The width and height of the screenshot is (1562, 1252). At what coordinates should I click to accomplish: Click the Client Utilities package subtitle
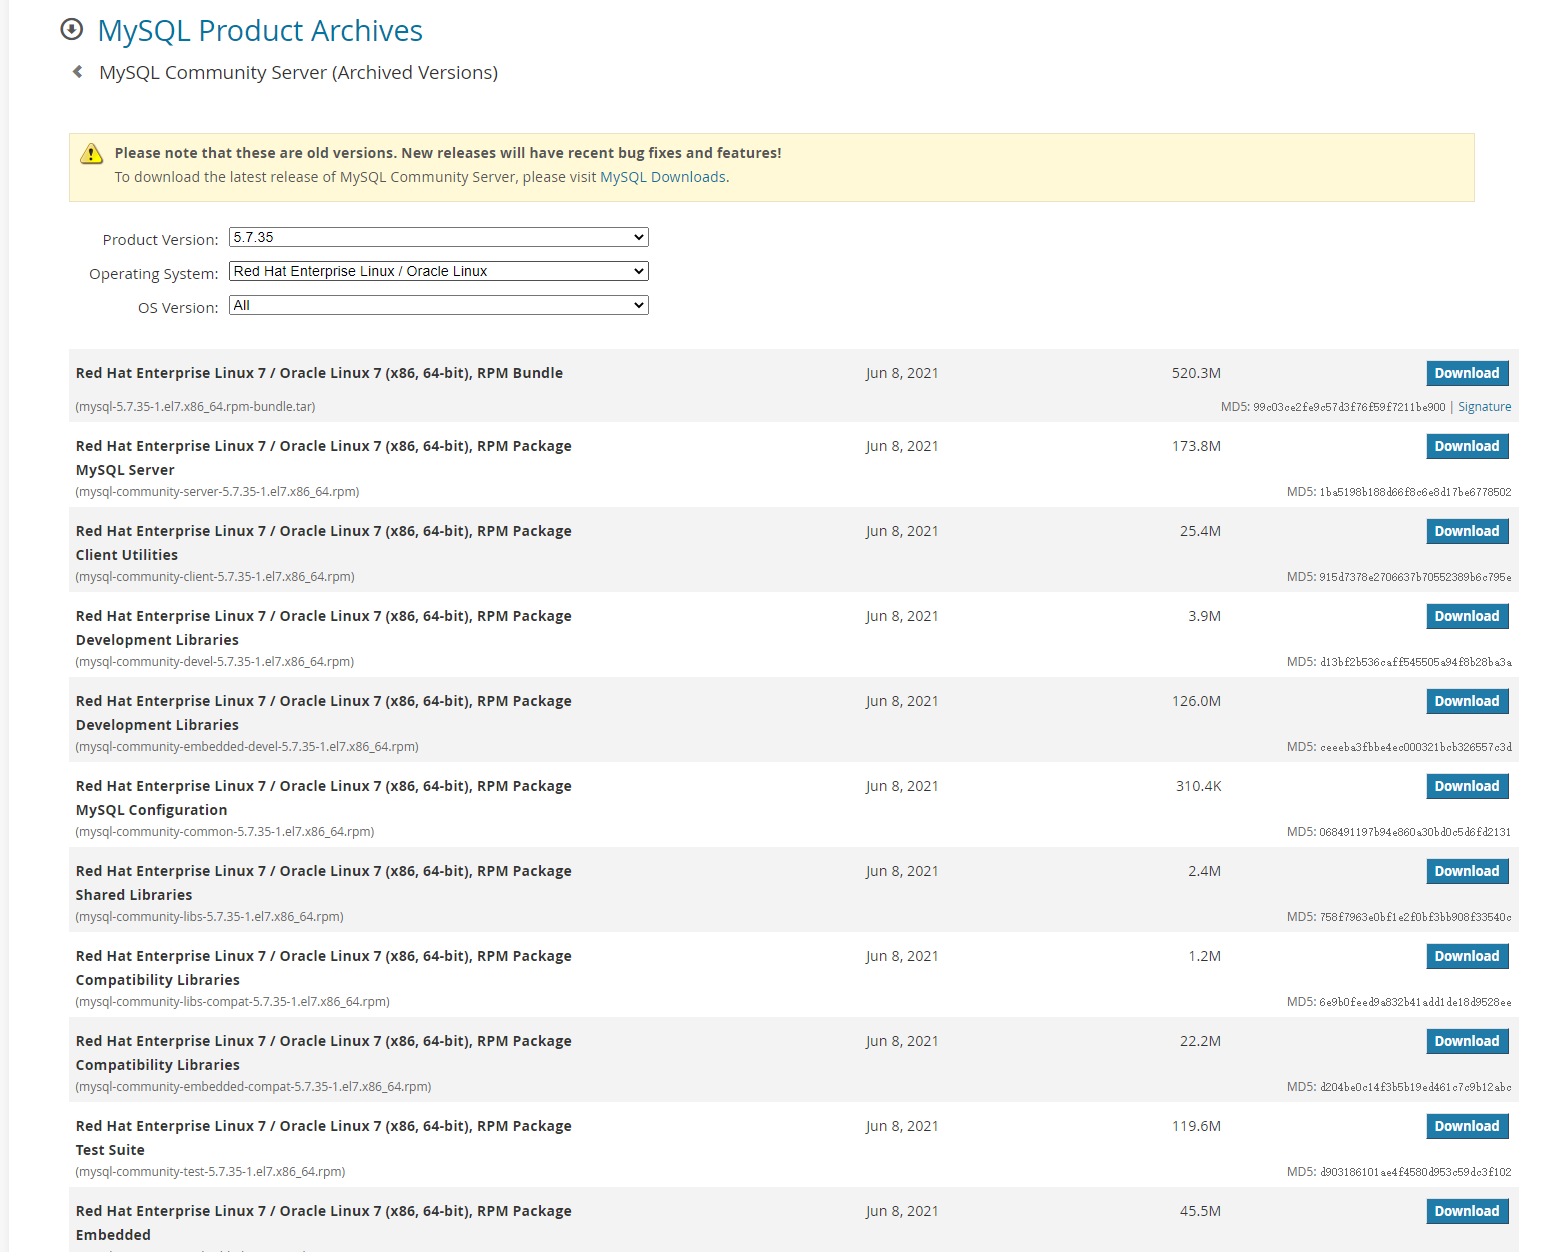pos(127,555)
